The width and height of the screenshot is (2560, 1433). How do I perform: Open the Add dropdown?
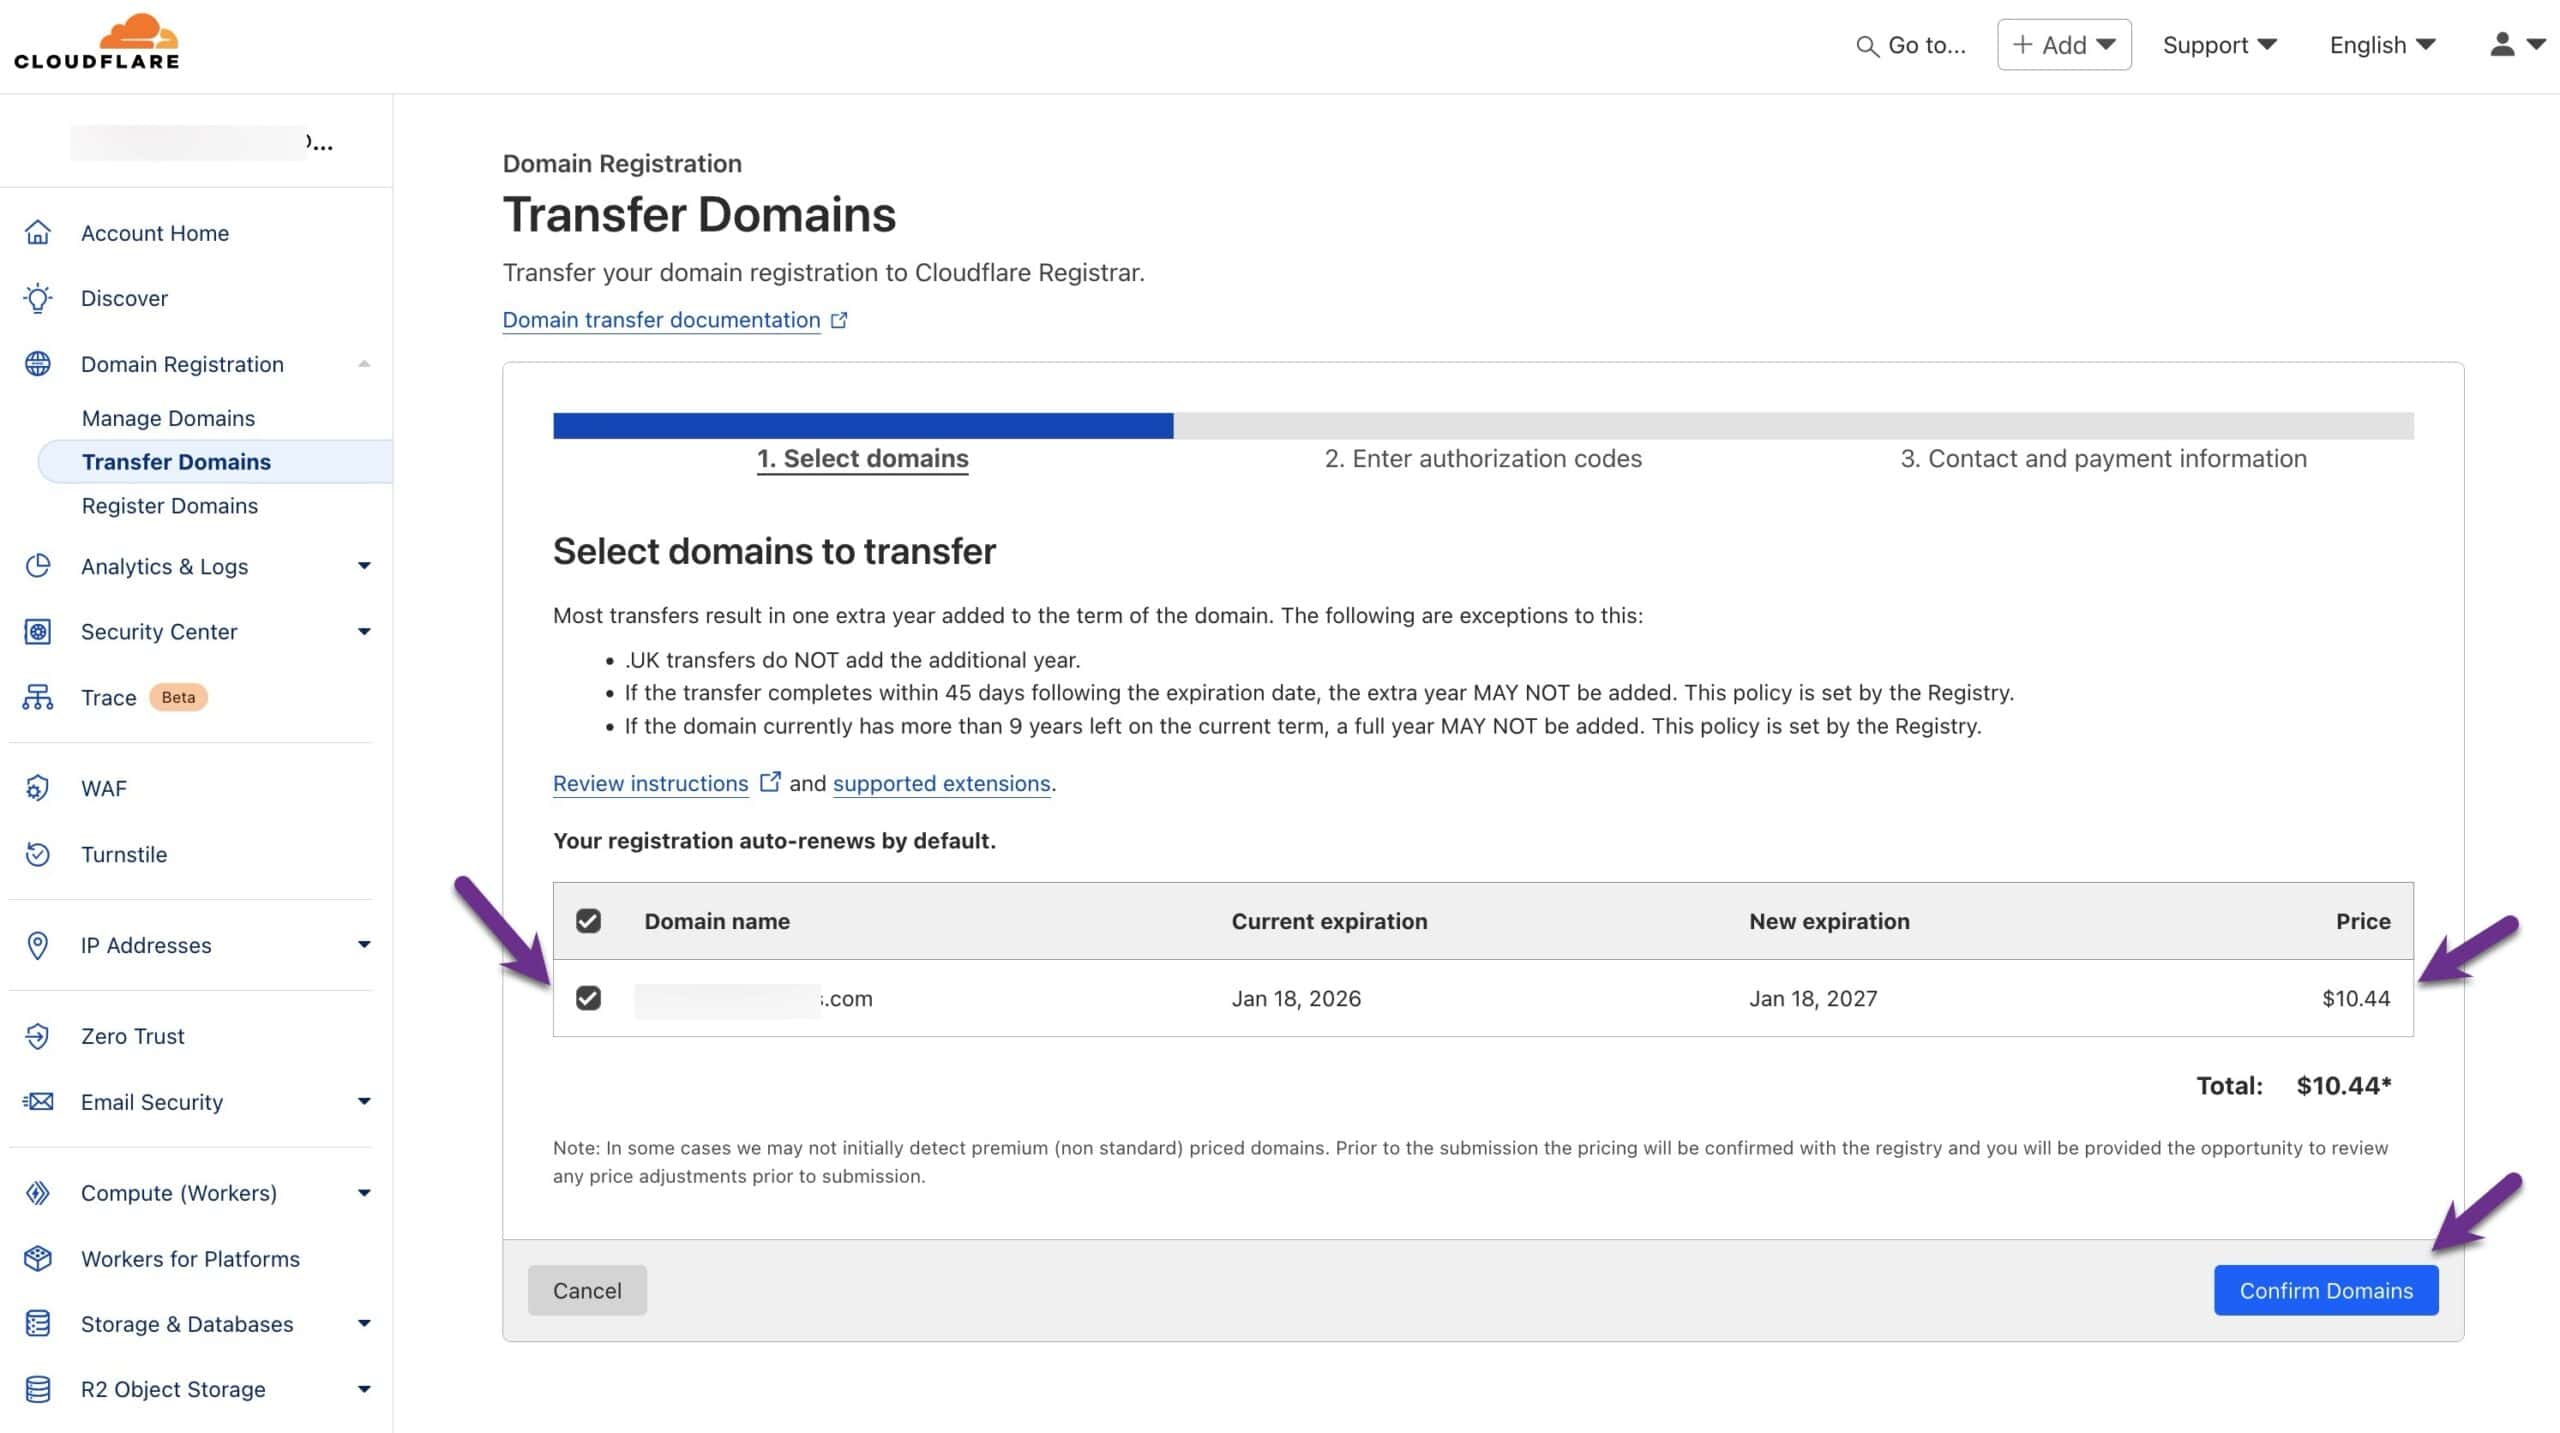(x=2064, y=45)
